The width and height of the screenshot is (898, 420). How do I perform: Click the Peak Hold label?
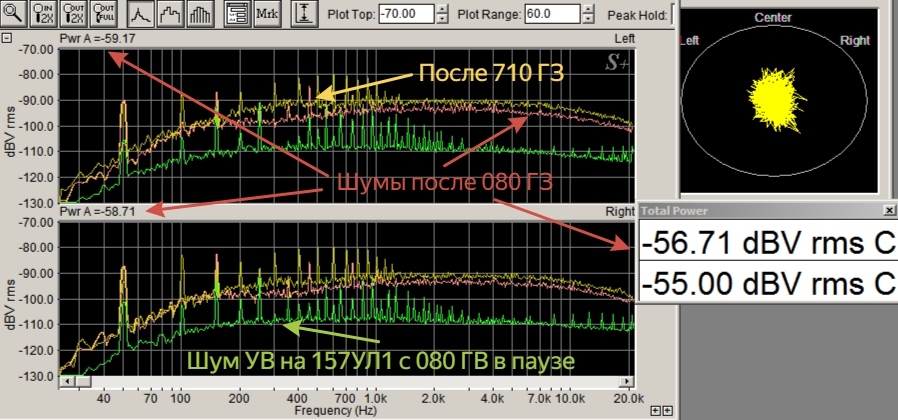pos(637,15)
